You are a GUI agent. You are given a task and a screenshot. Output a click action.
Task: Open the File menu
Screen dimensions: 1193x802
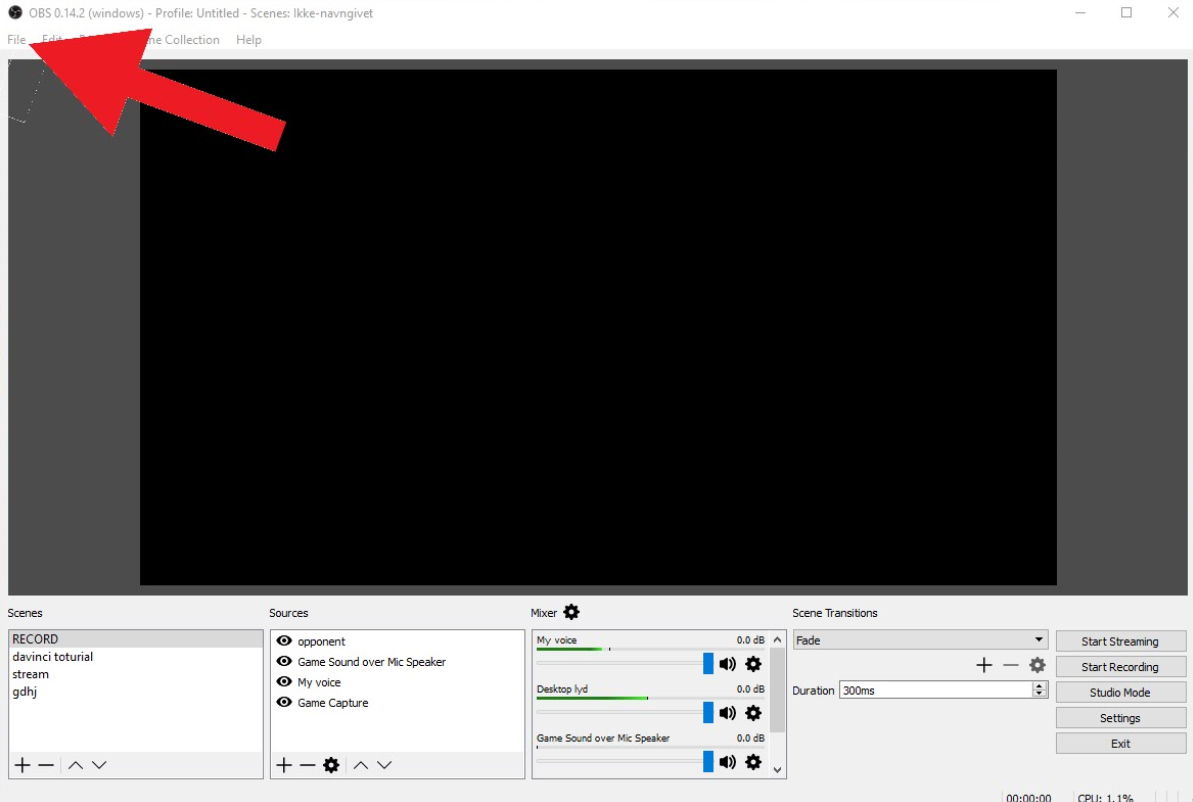point(16,40)
